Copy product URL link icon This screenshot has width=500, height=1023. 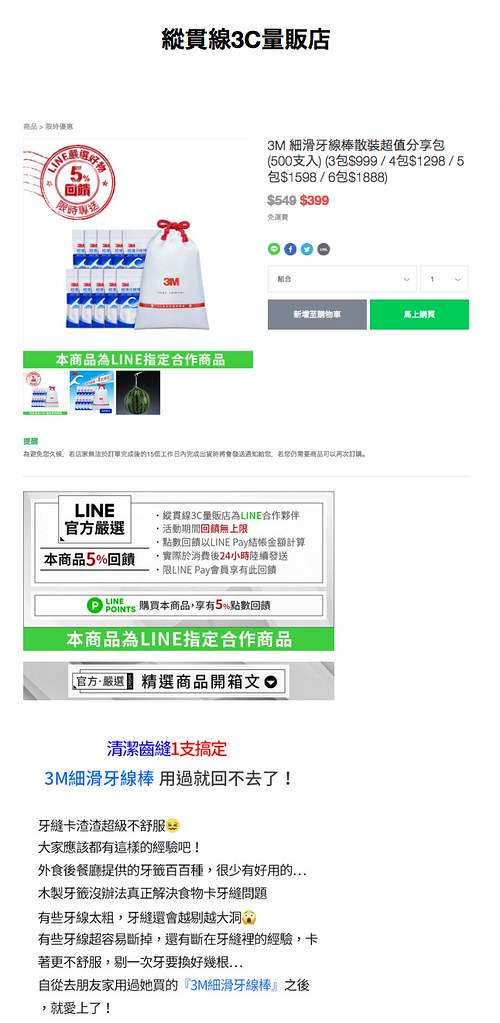pyautogui.click(x=324, y=249)
